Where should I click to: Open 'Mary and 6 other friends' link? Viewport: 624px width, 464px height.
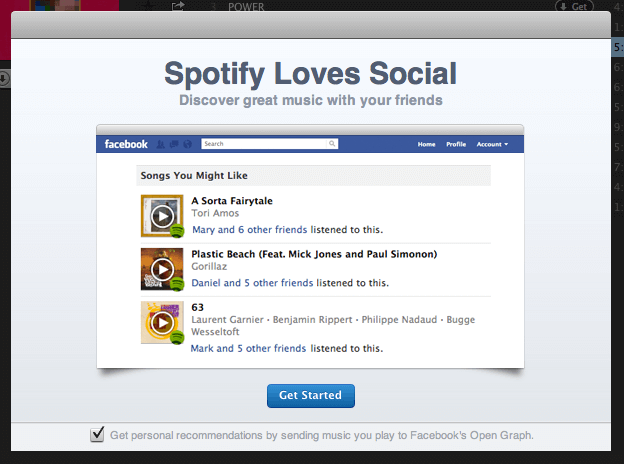pyautogui.click(x=250, y=230)
